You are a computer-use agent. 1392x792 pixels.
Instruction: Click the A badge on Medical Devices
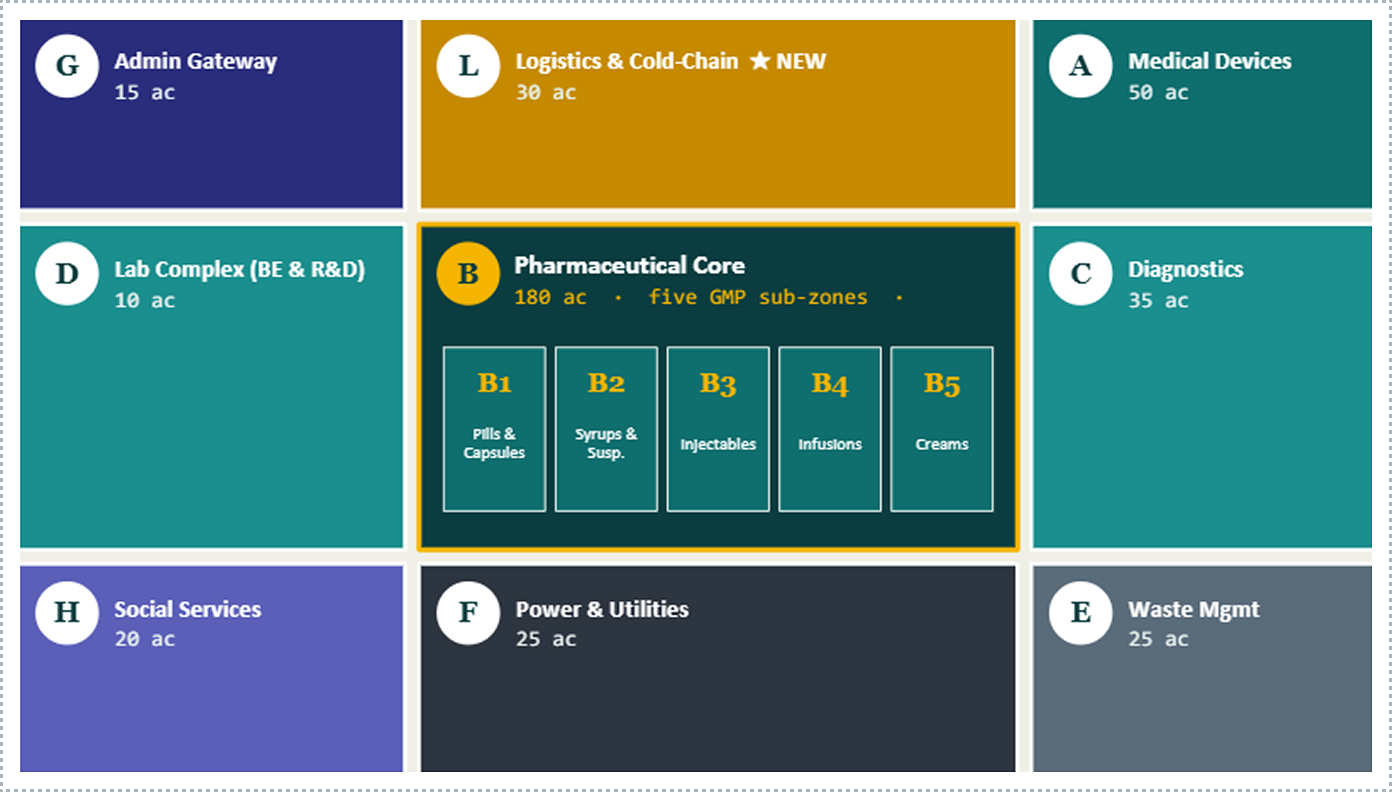click(x=1081, y=66)
